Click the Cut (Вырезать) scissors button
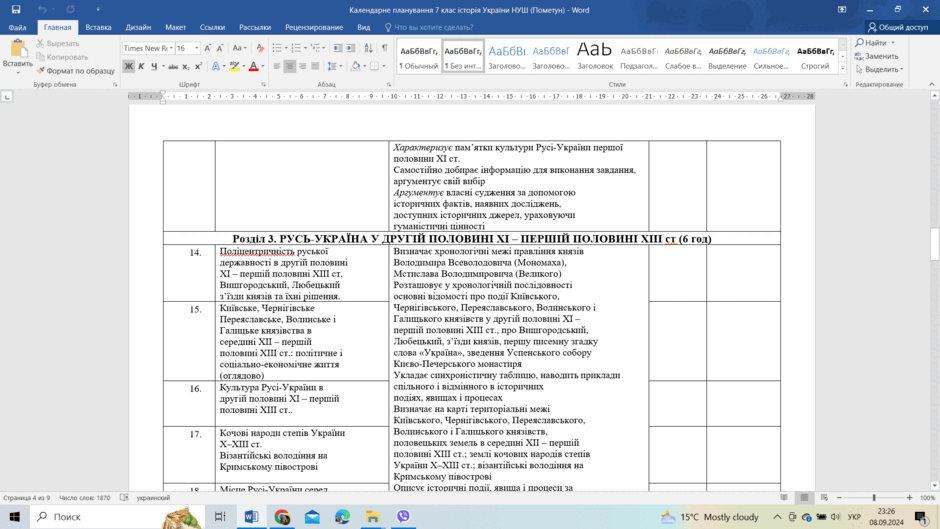The width and height of the screenshot is (940, 529). point(58,43)
